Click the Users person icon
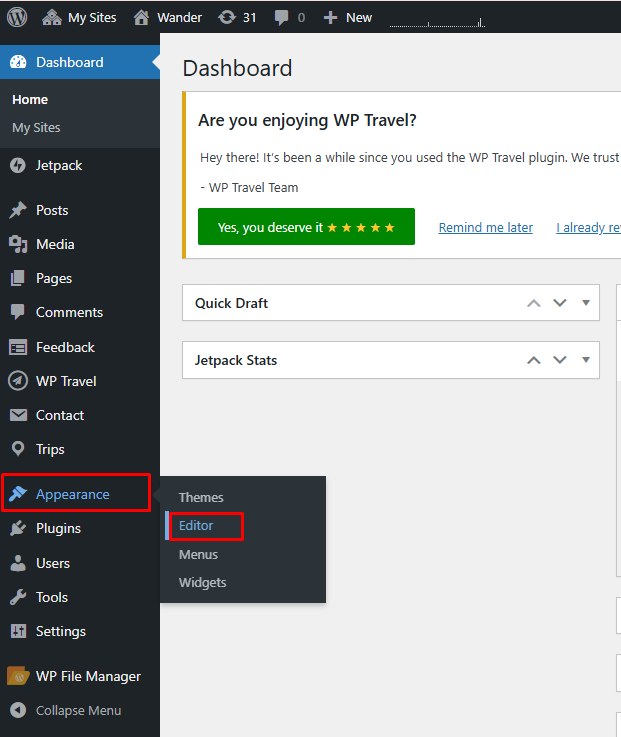Viewport: 621px width, 737px height. [18, 563]
